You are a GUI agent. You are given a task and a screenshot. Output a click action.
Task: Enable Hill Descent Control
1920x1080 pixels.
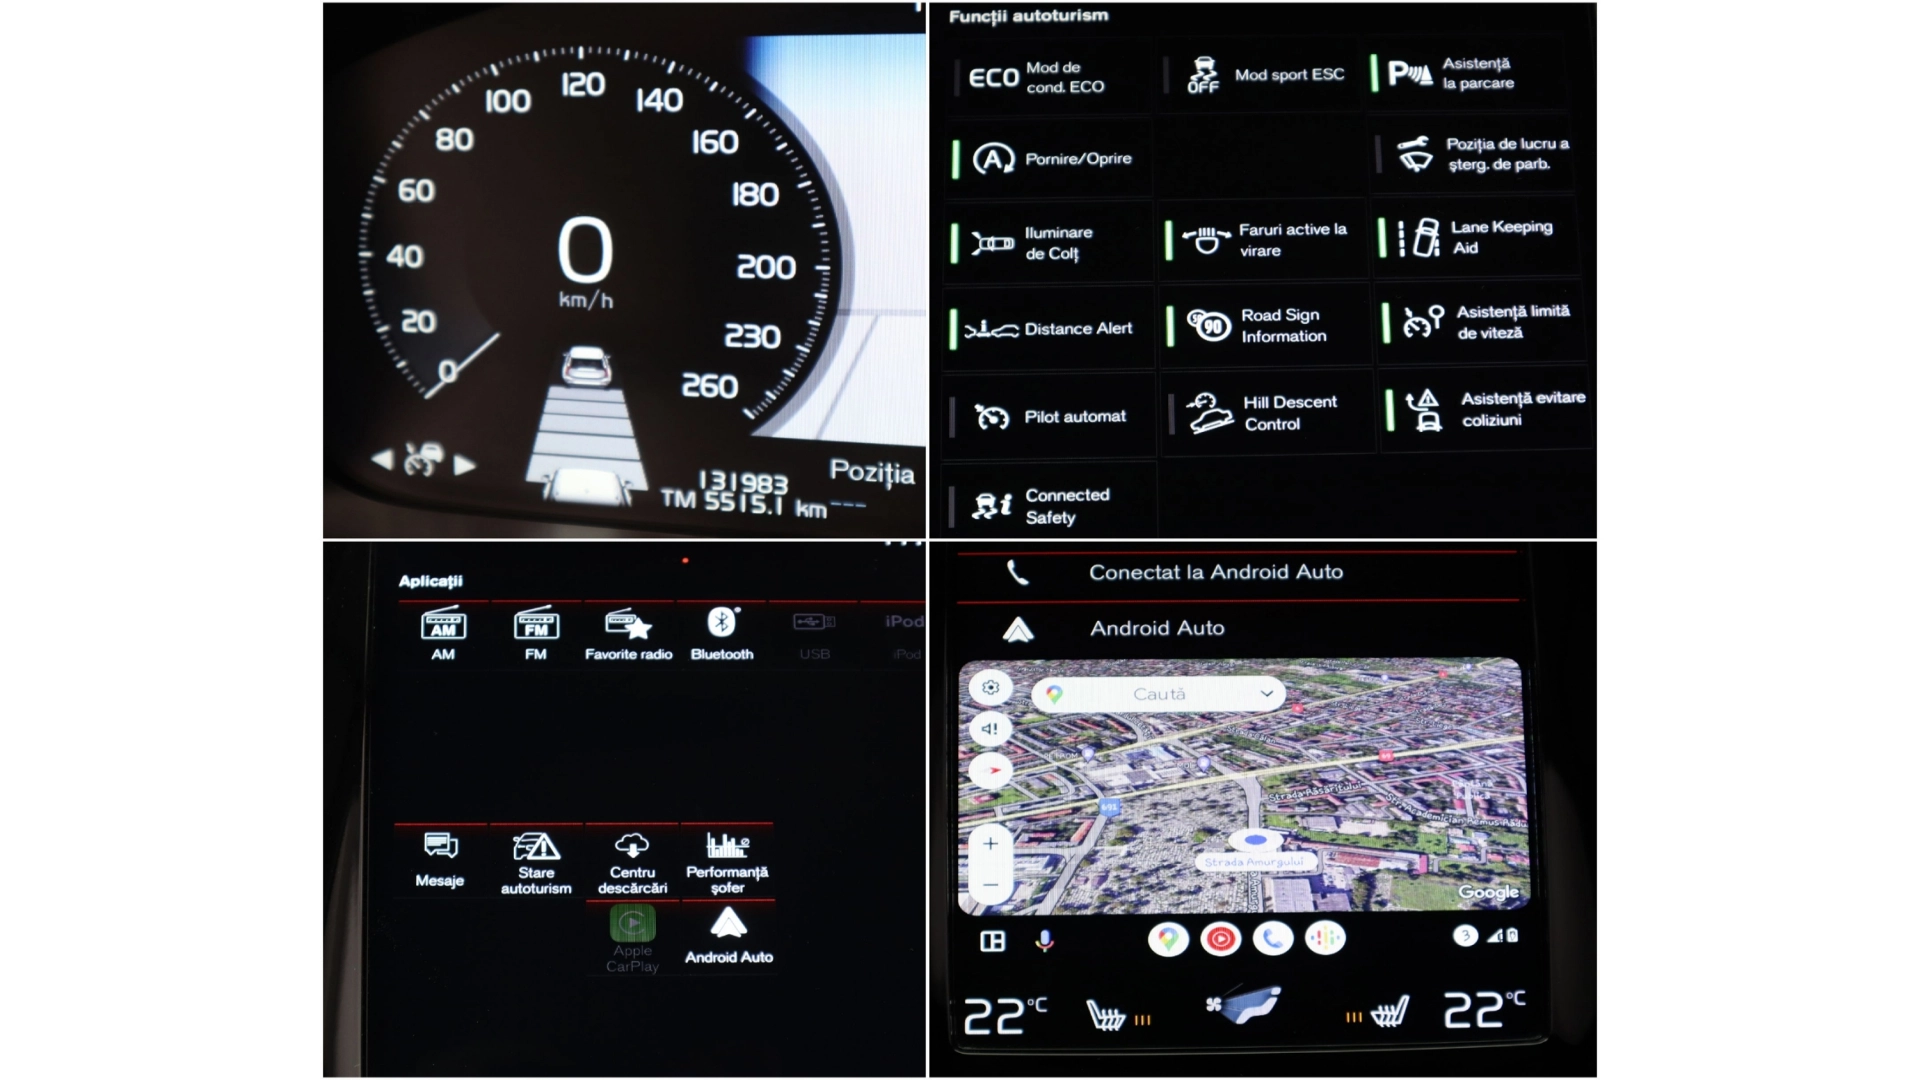click(1266, 413)
